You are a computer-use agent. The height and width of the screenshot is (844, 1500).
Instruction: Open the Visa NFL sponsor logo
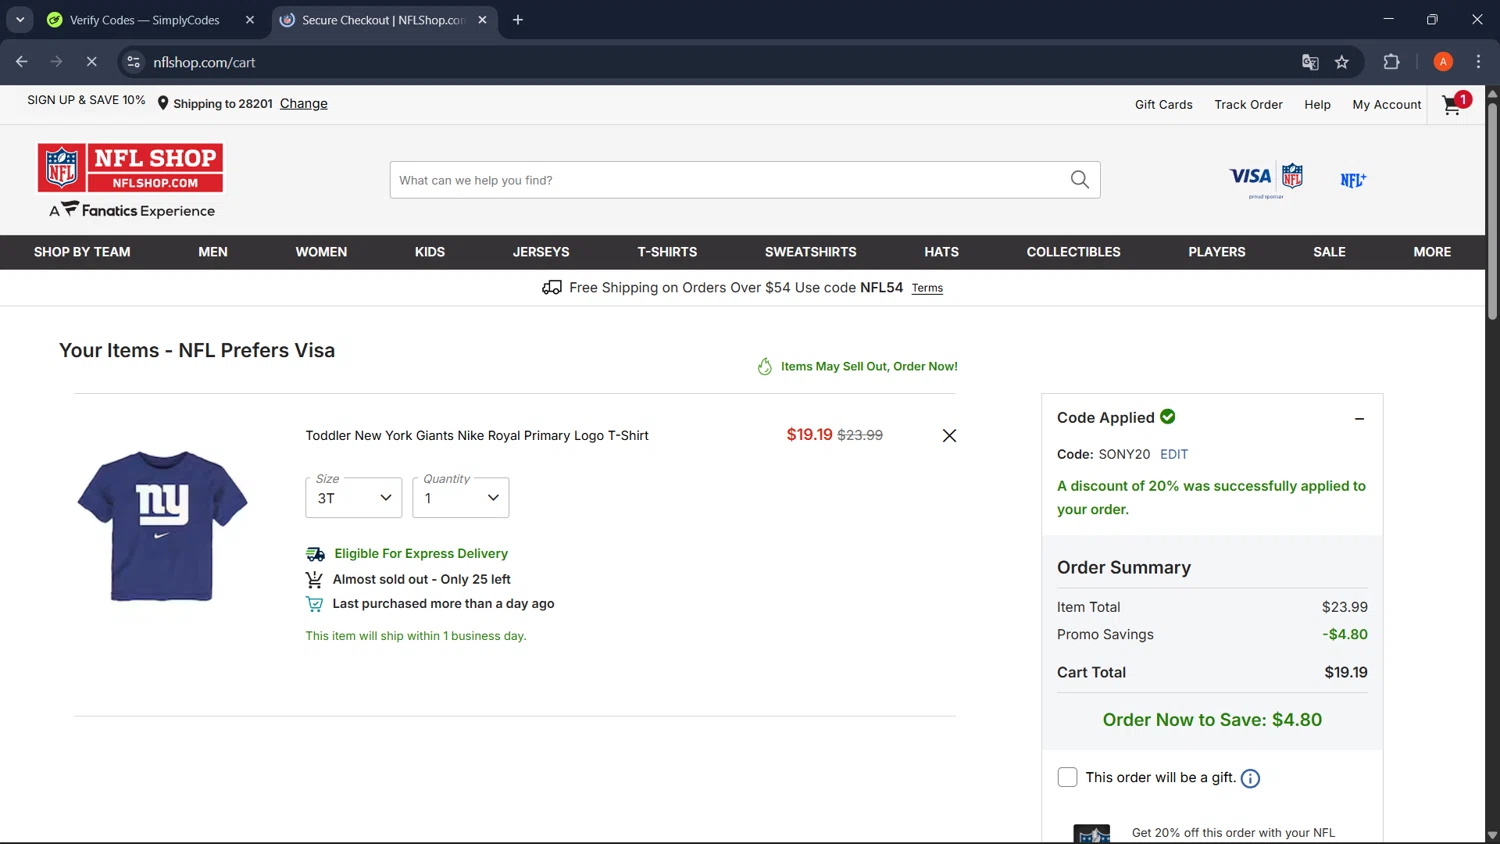pyautogui.click(x=1266, y=180)
